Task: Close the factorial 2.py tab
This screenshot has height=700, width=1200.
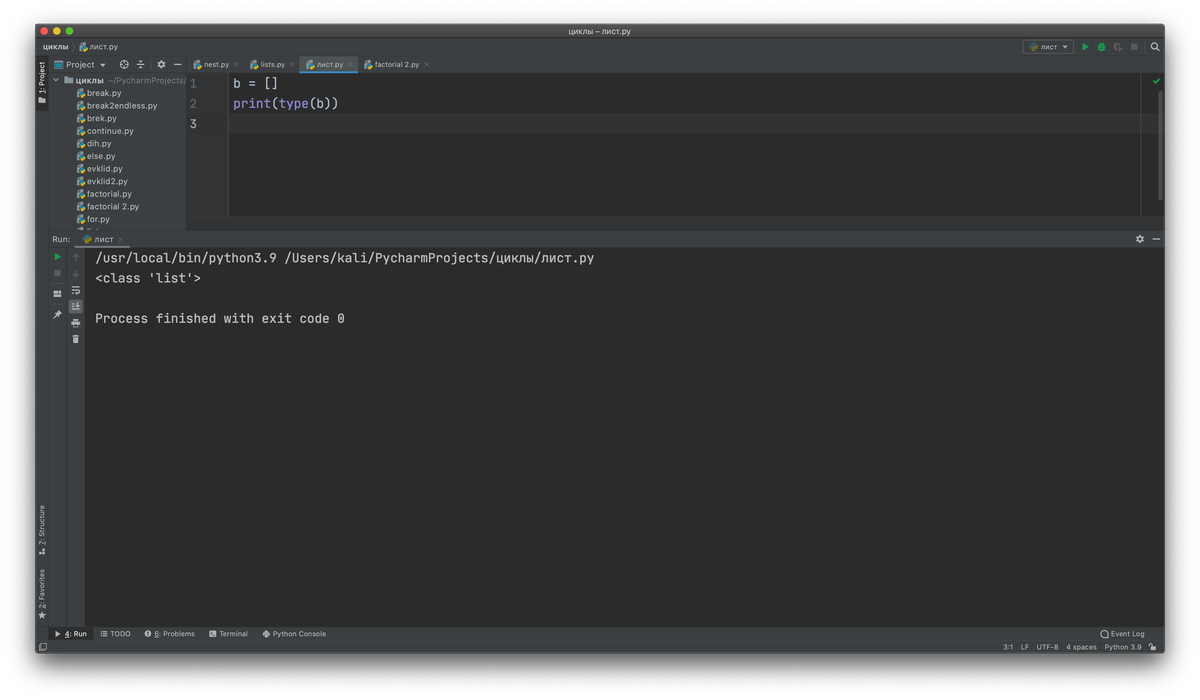Action: coord(426,65)
